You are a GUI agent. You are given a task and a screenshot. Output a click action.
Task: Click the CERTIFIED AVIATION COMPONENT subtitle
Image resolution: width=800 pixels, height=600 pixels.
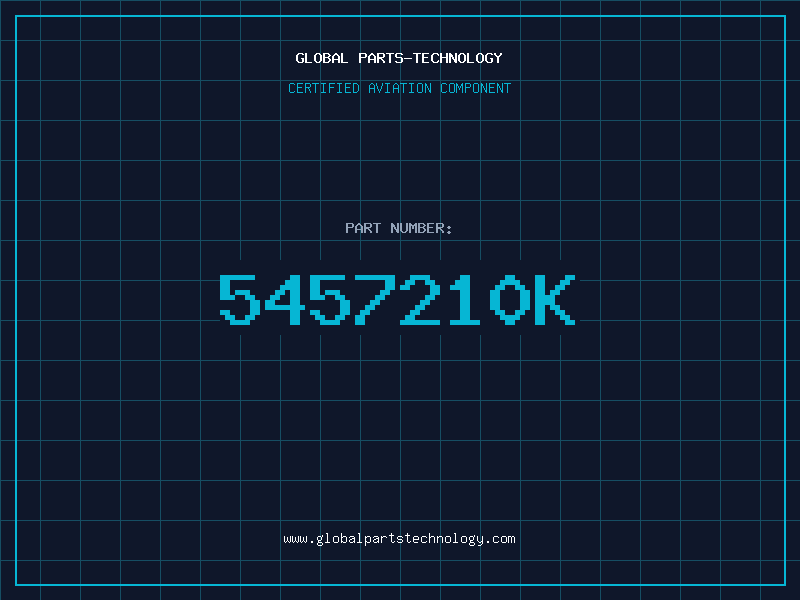pos(399,88)
